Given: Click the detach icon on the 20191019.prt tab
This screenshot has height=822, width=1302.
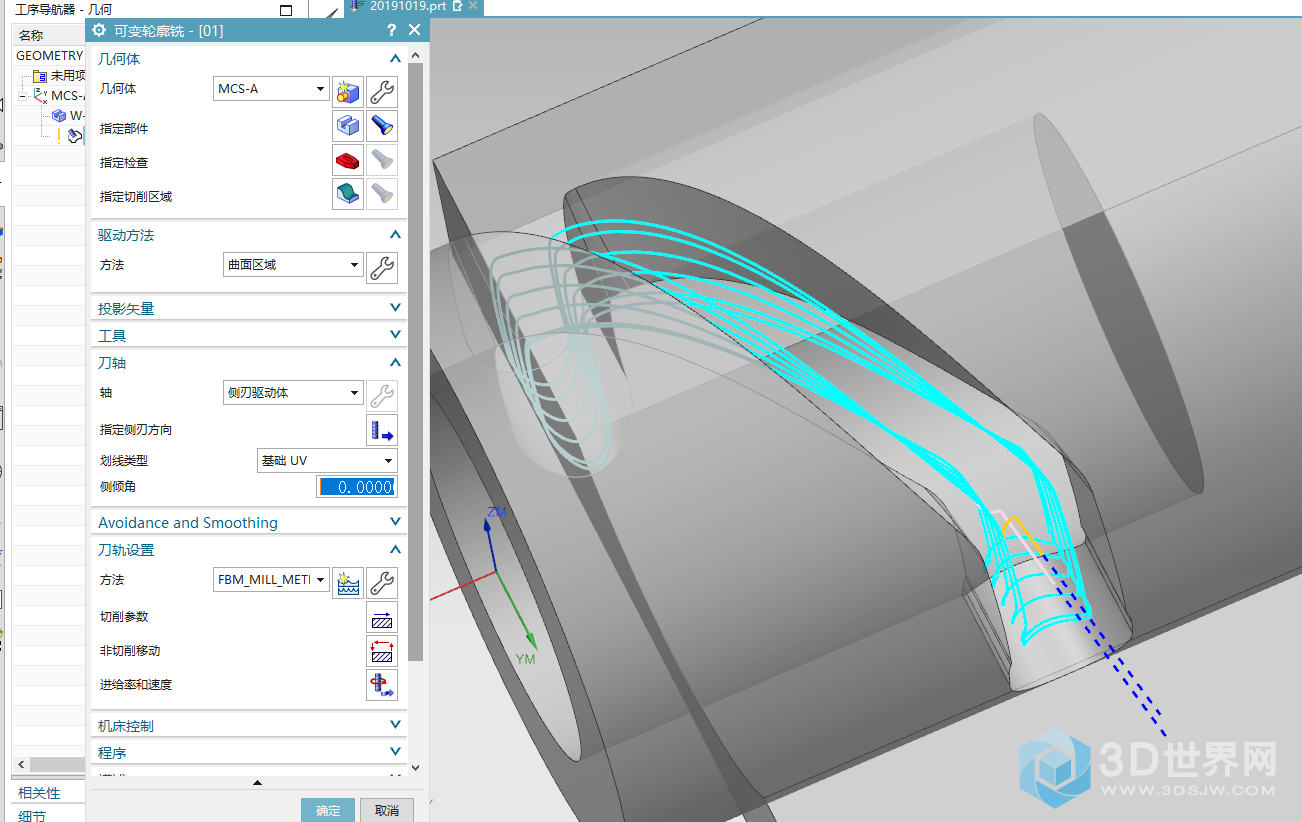Looking at the screenshot, I should 457,6.
